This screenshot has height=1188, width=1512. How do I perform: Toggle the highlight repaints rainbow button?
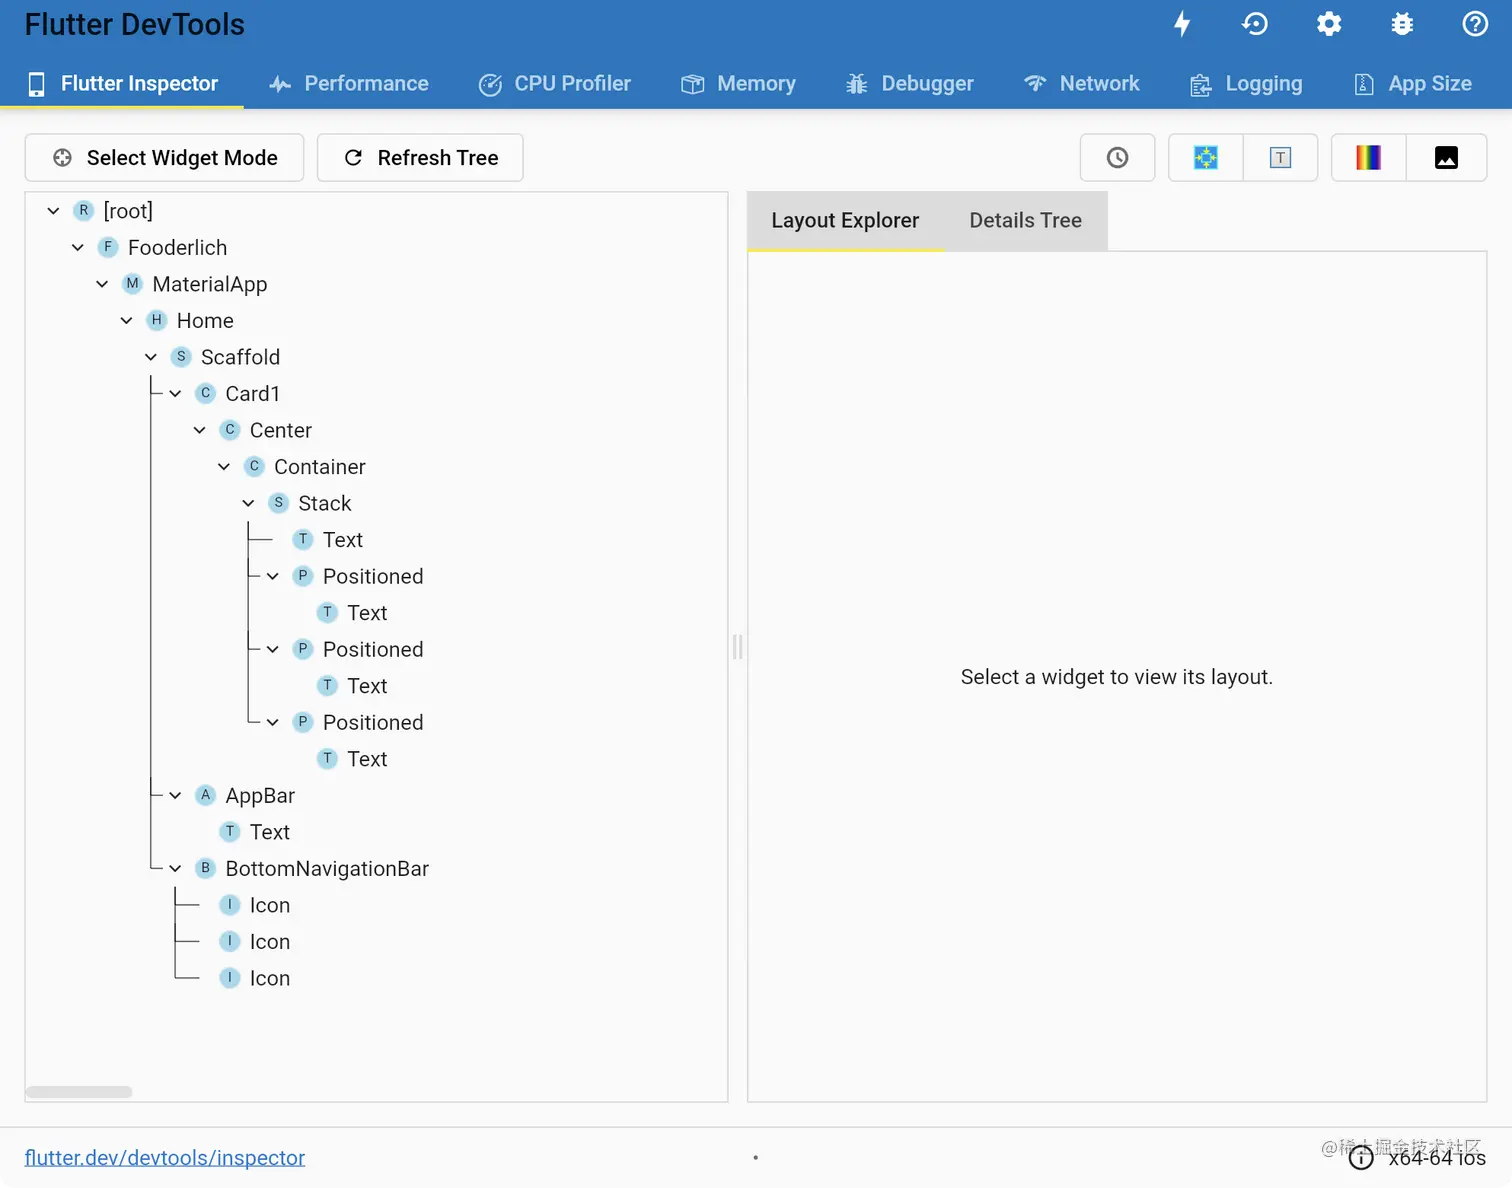point(1368,158)
